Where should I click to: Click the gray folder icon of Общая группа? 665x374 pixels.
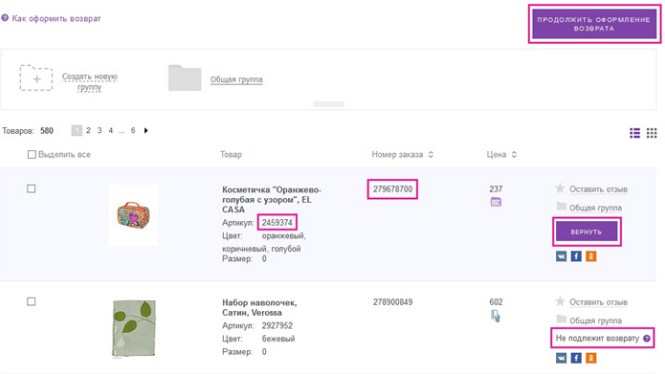click(x=184, y=78)
